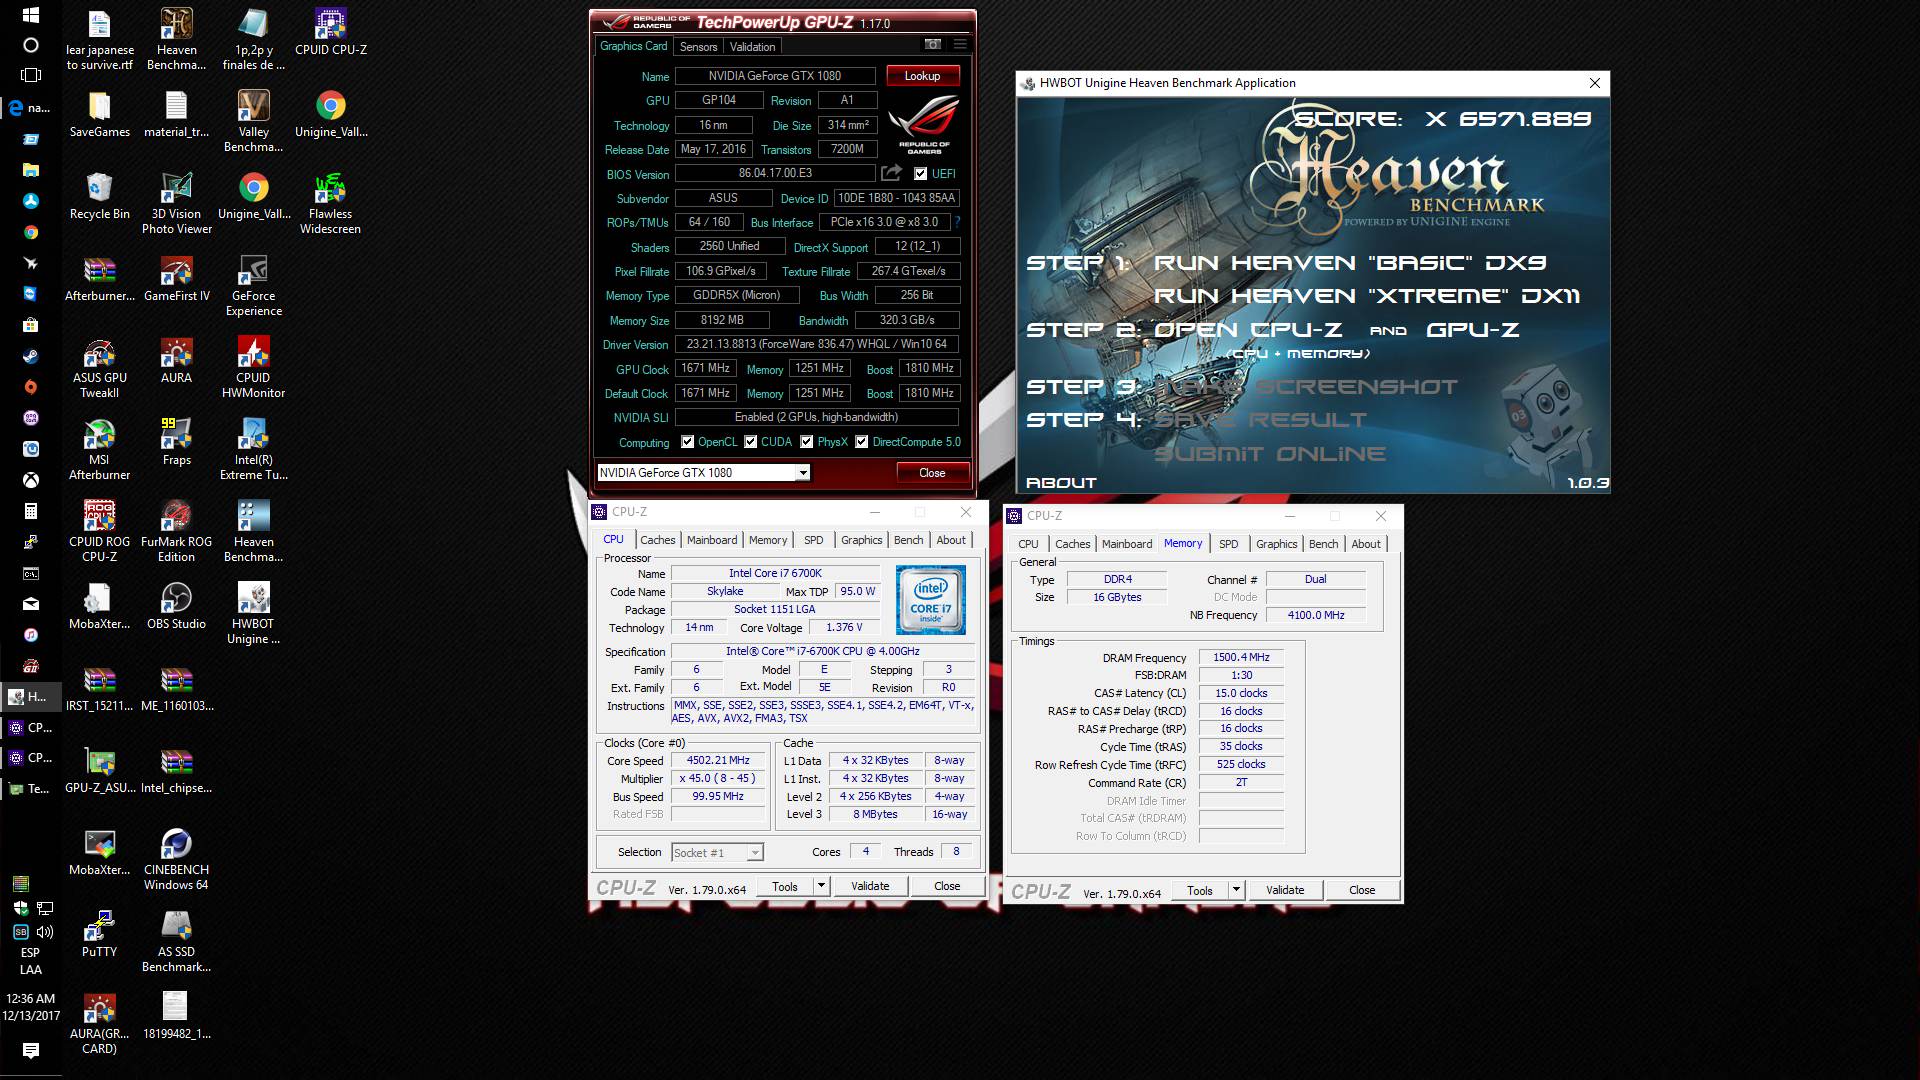Click the bus interface question mark icon
Viewport: 1920px width, 1080px height.
pos(957,222)
